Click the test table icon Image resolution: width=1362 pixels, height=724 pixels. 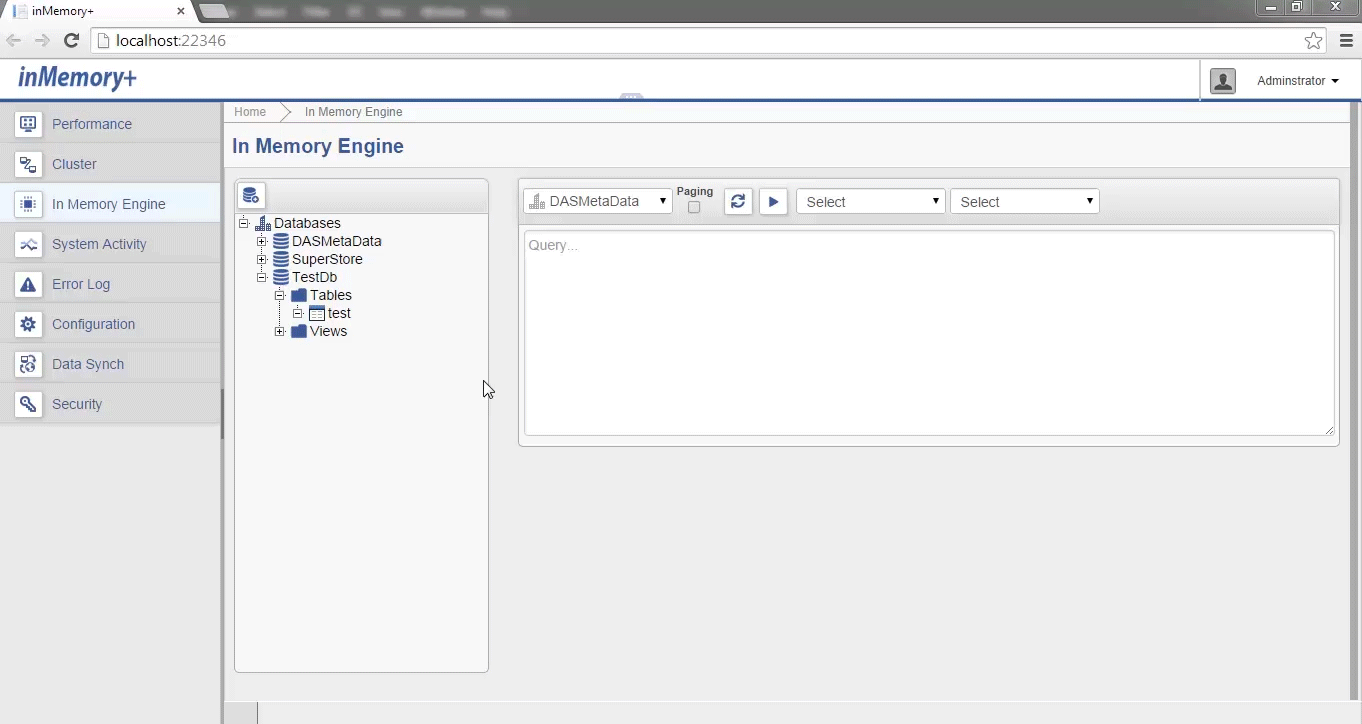coord(317,313)
